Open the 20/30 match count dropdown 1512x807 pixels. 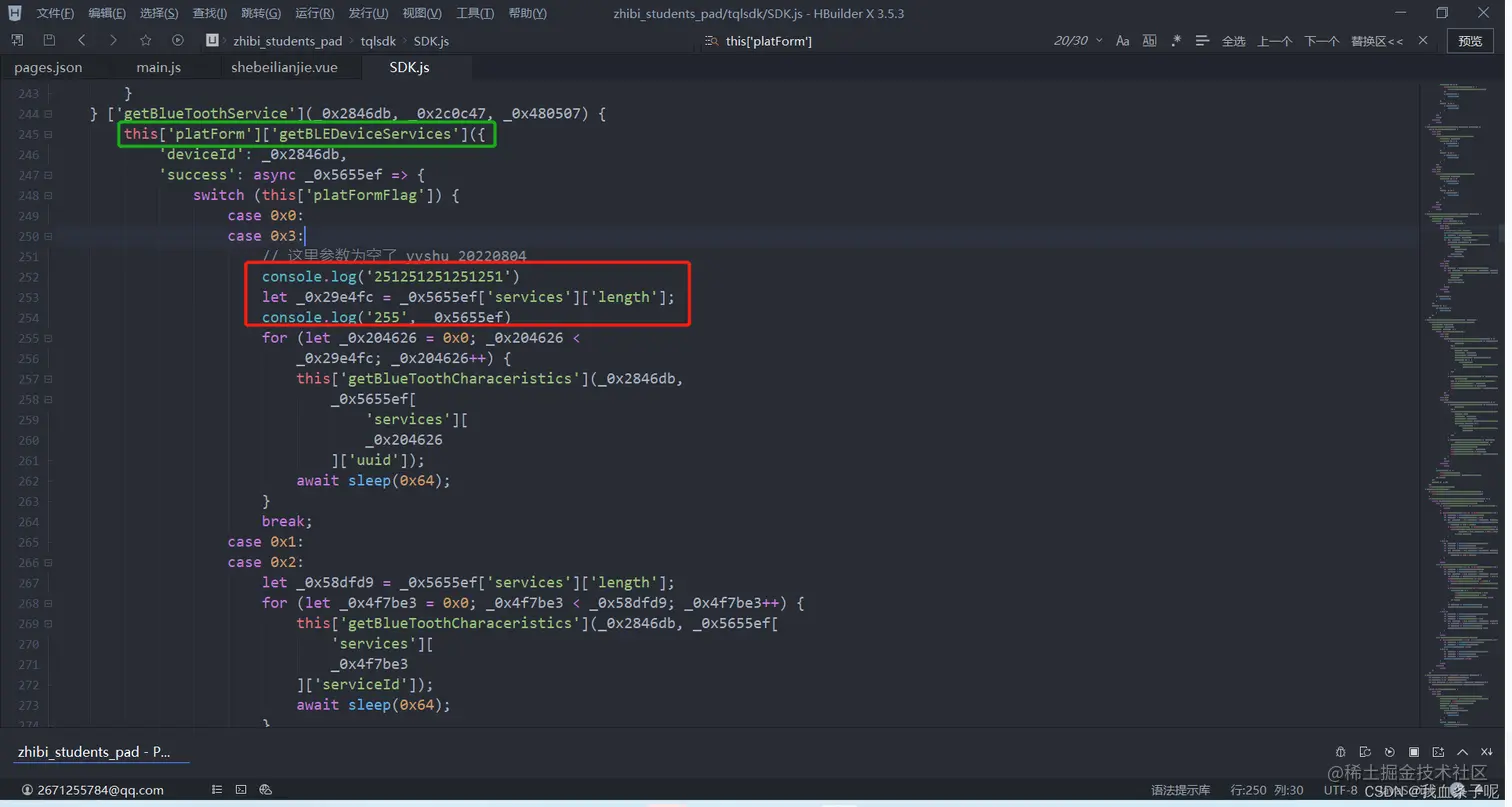point(1078,40)
